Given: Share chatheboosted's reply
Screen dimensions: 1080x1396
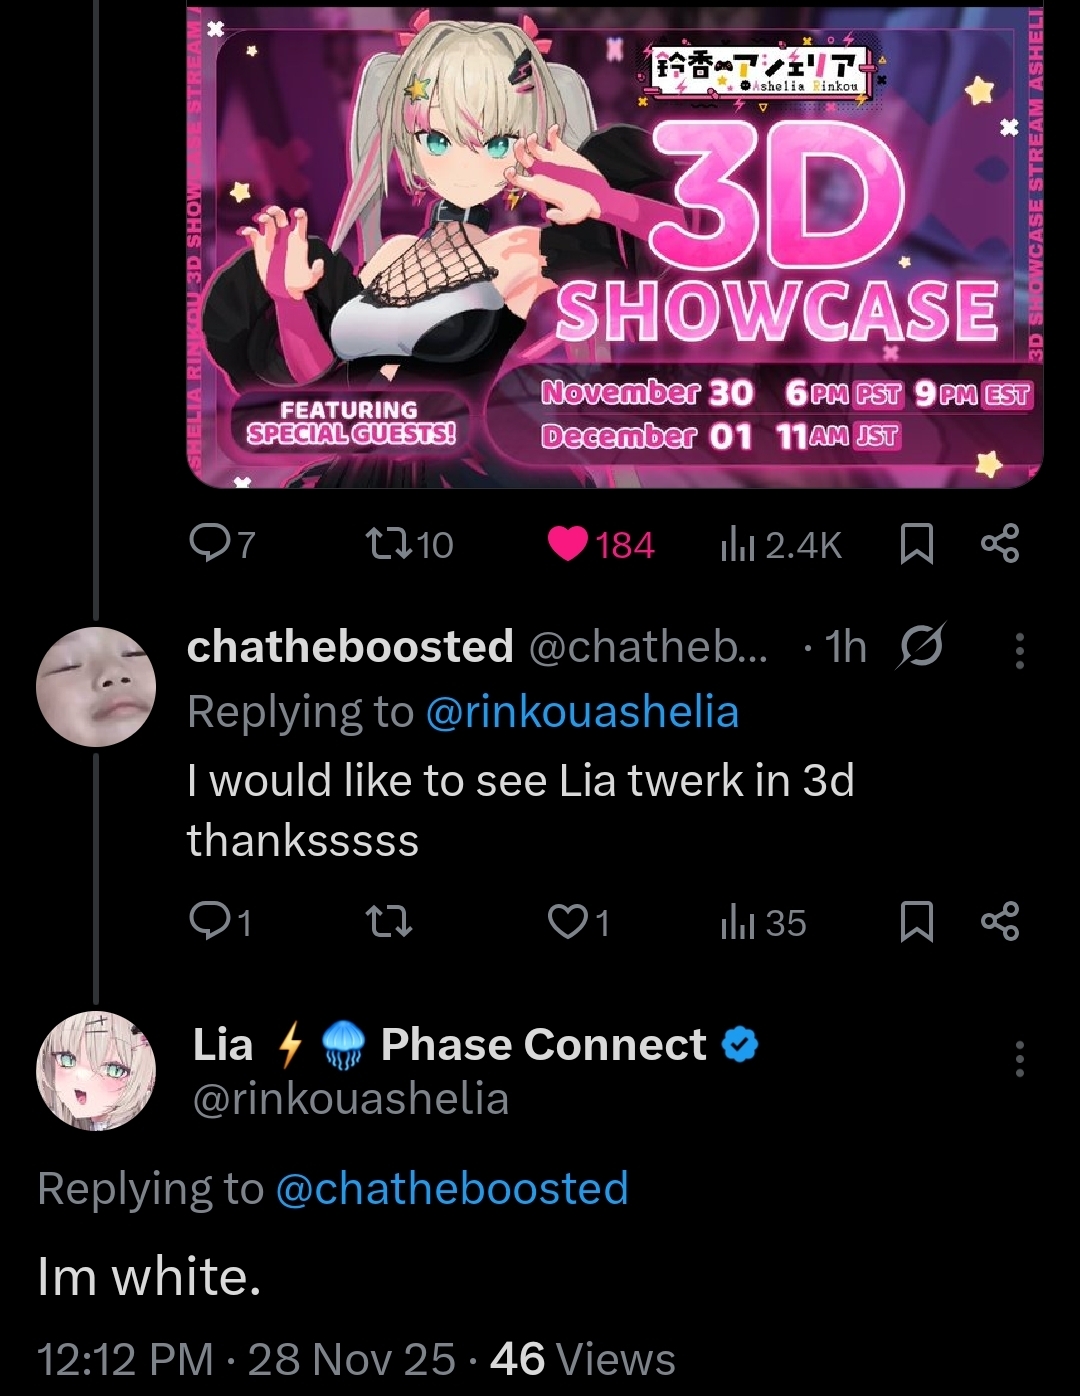Looking at the screenshot, I should click(x=999, y=921).
